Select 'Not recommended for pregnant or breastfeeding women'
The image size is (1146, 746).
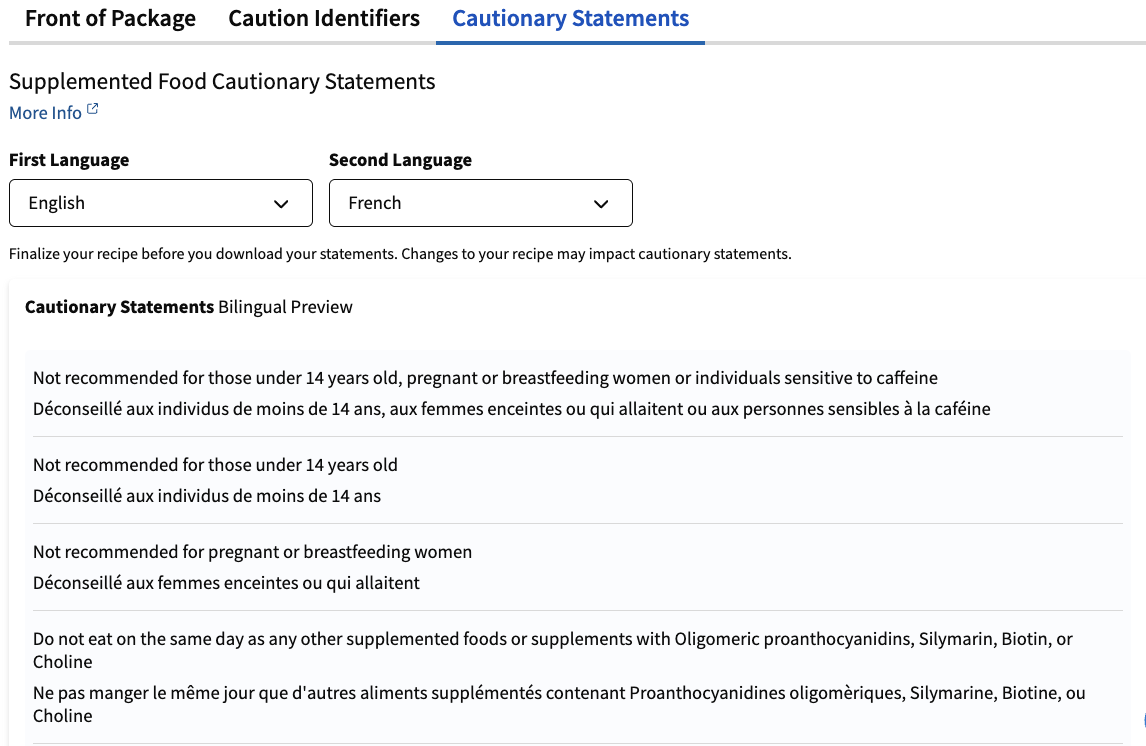[x=252, y=552]
